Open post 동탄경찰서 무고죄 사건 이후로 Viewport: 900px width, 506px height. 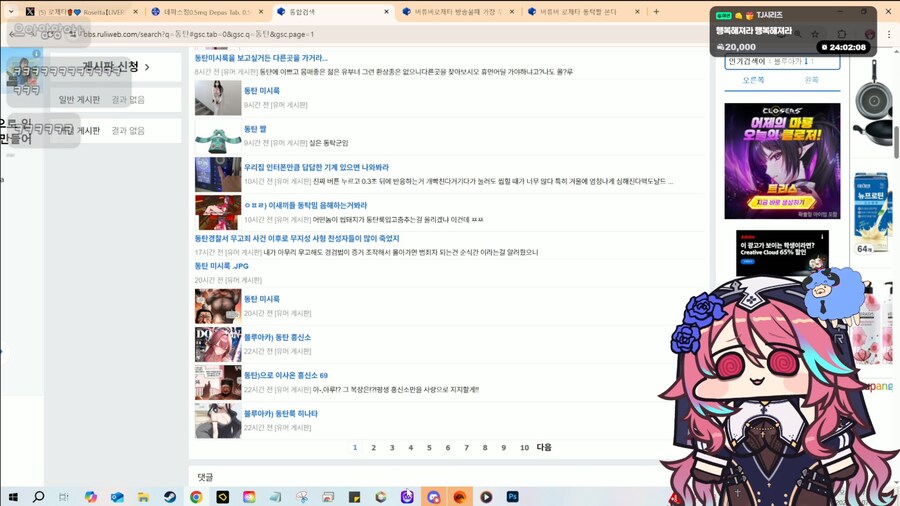pyautogui.click(x=297, y=239)
